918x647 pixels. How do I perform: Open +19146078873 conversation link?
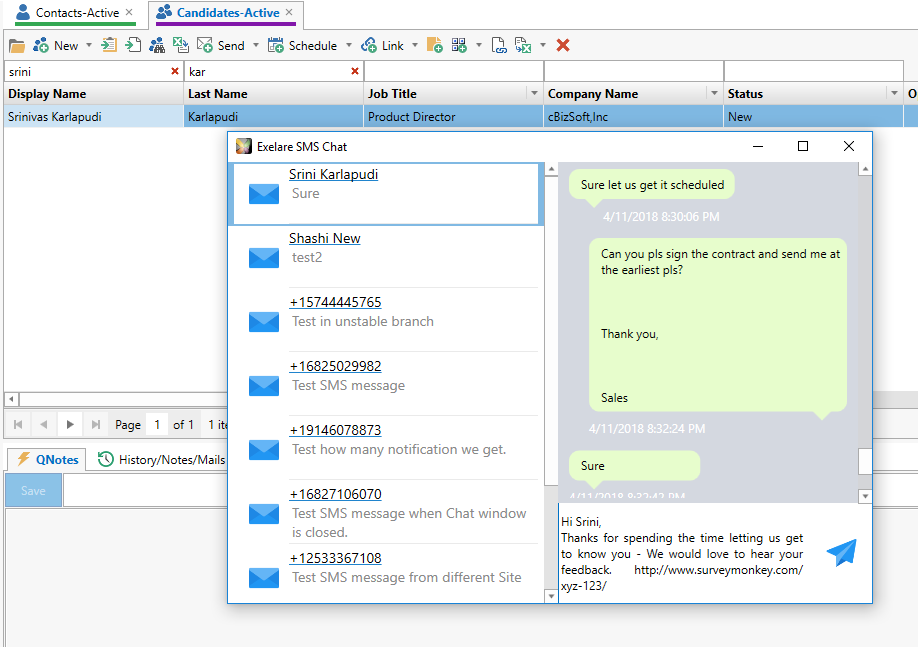tap(335, 430)
